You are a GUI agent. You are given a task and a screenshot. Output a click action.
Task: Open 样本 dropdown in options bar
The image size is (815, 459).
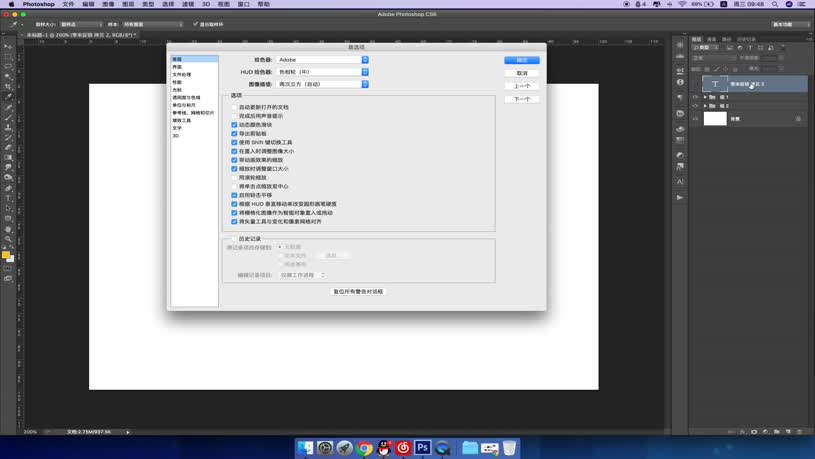[153, 24]
